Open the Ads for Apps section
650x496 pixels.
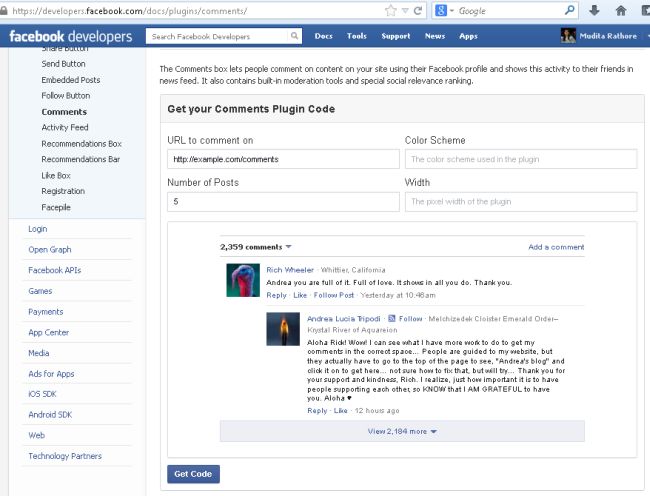[x=51, y=374]
